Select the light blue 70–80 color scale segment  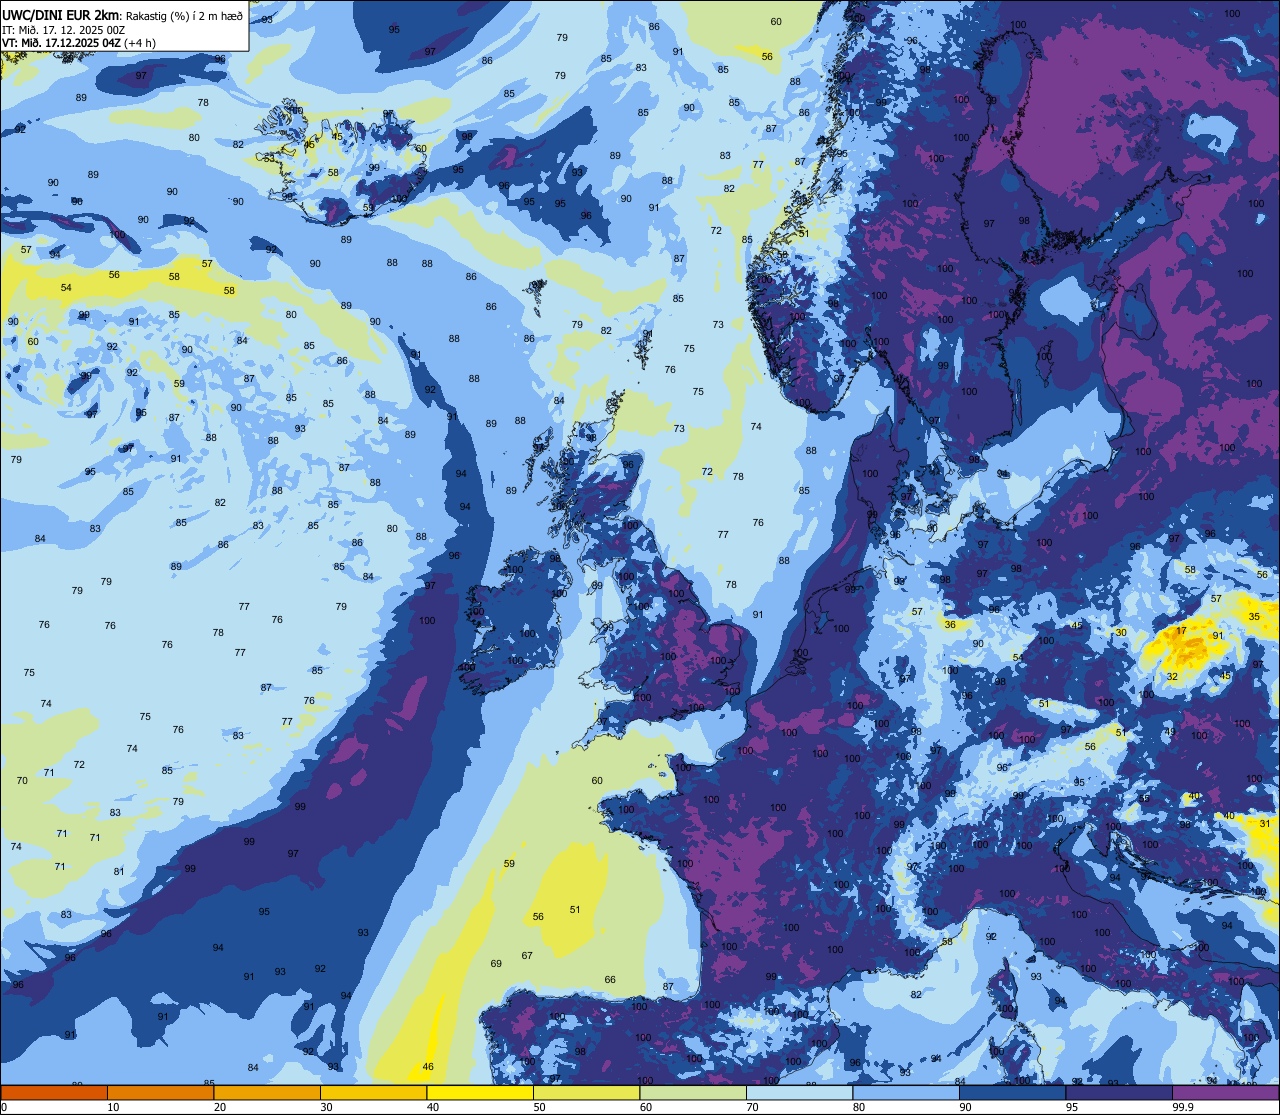799,1092
